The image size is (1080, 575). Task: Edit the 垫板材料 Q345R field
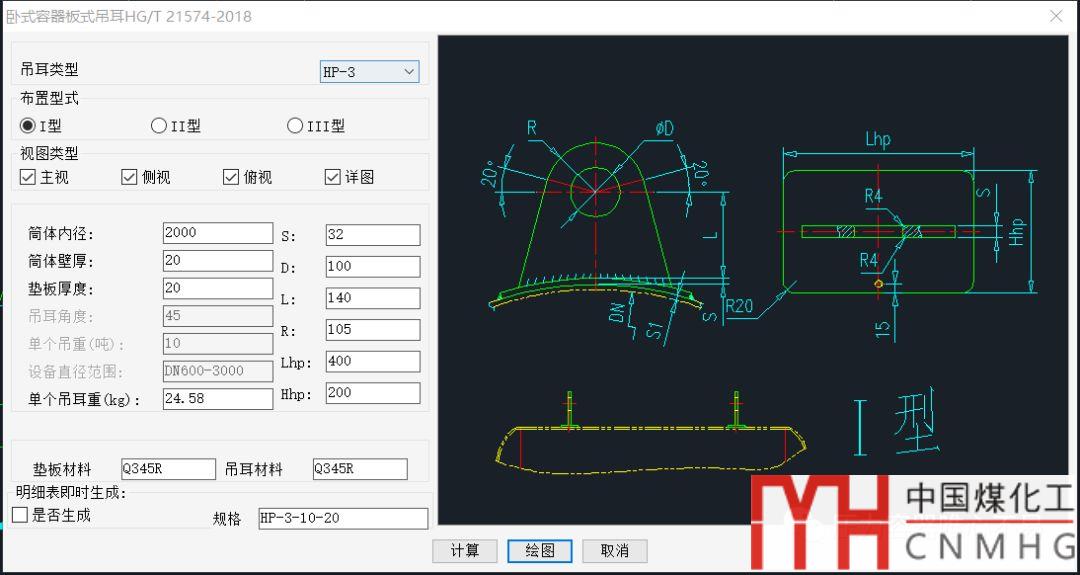(x=168, y=469)
